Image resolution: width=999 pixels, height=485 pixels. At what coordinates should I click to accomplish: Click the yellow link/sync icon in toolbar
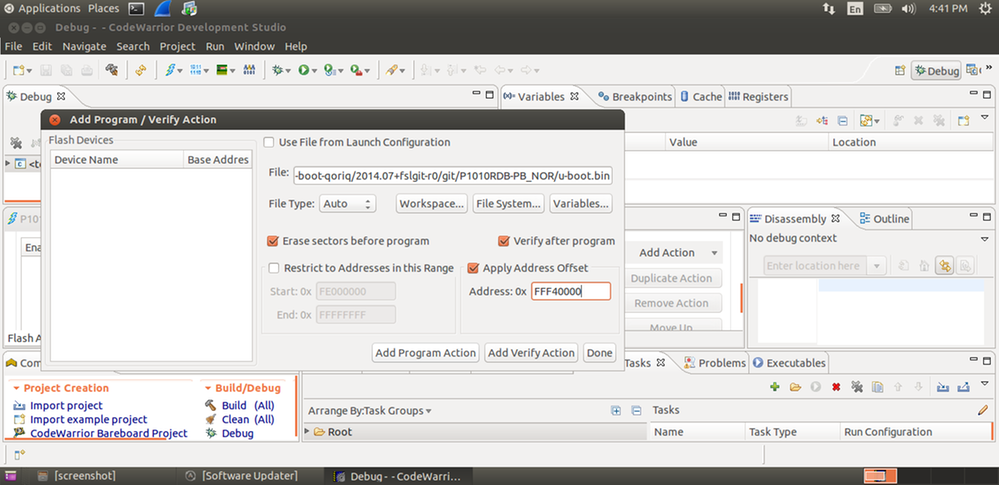coord(141,70)
